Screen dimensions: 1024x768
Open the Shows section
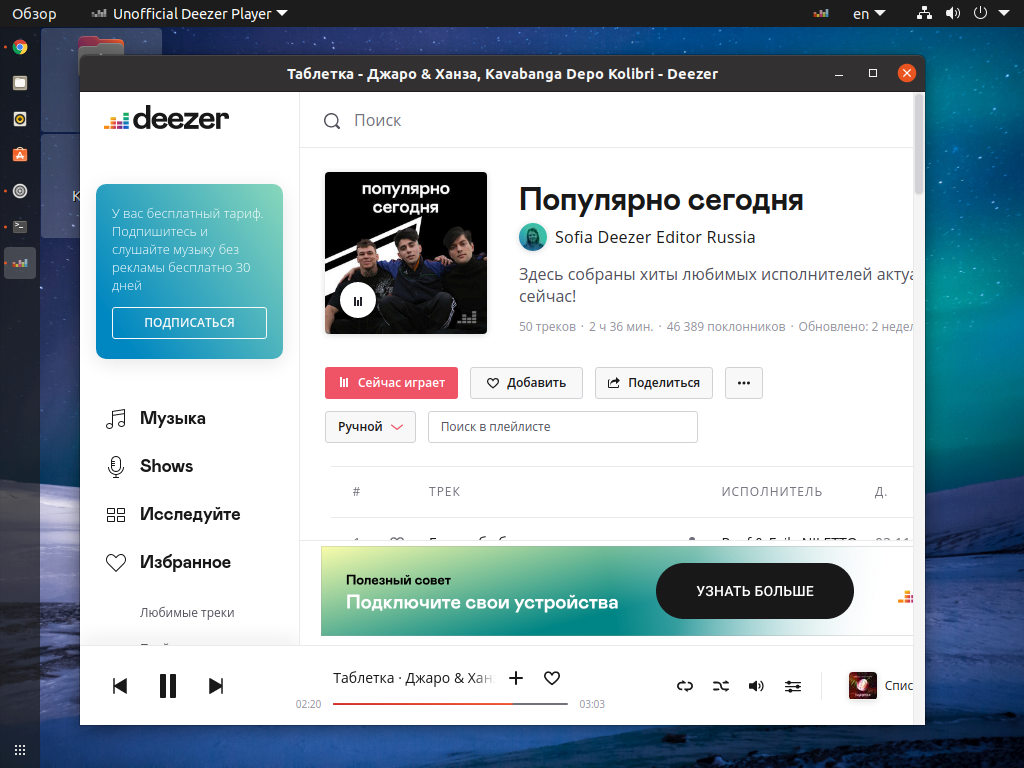(x=167, y=466)
